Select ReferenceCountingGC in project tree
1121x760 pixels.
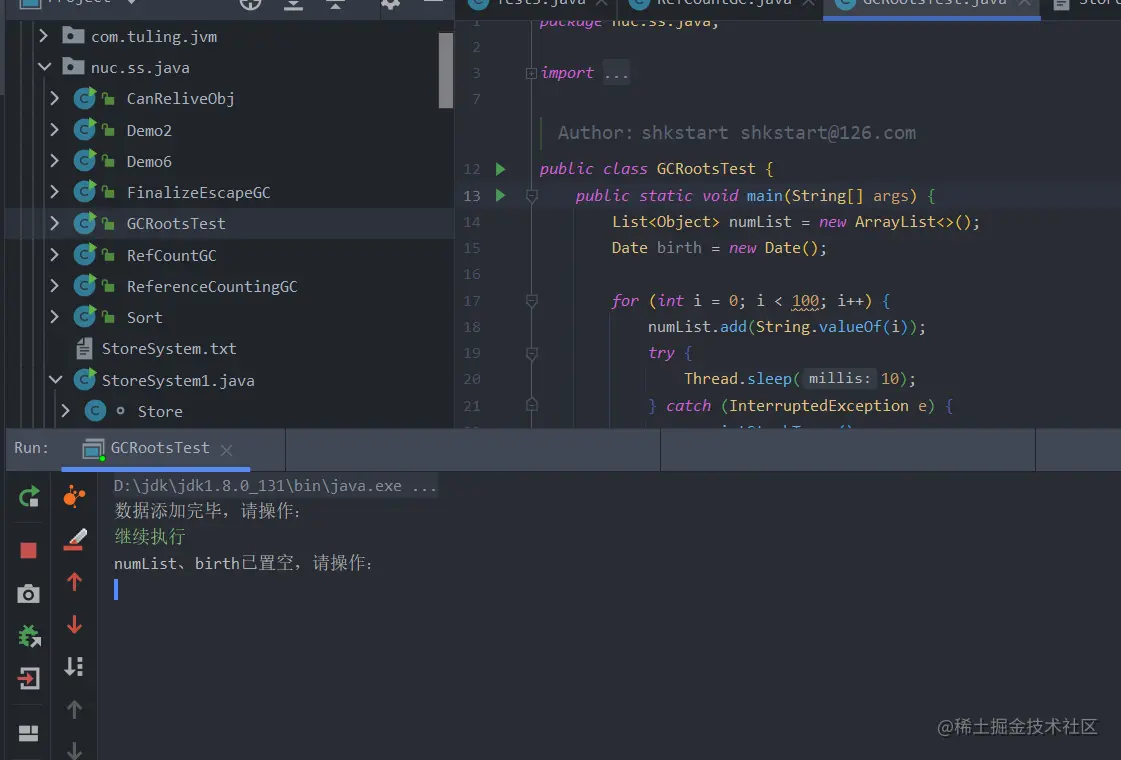[x=212, y=287]
